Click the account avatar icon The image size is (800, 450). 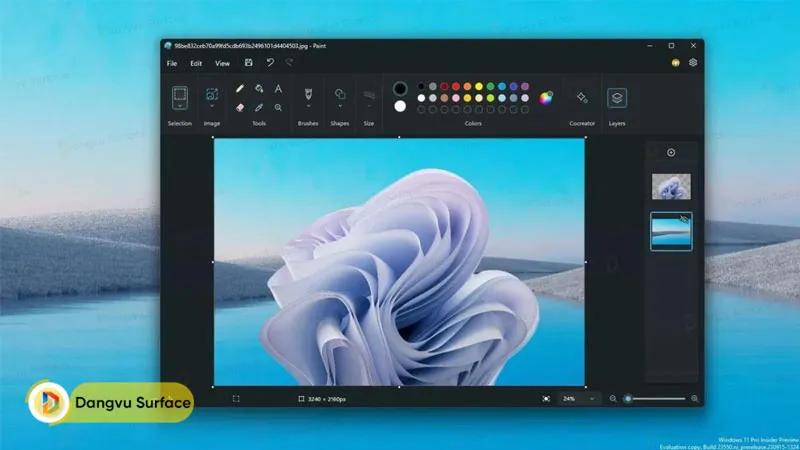676,63
